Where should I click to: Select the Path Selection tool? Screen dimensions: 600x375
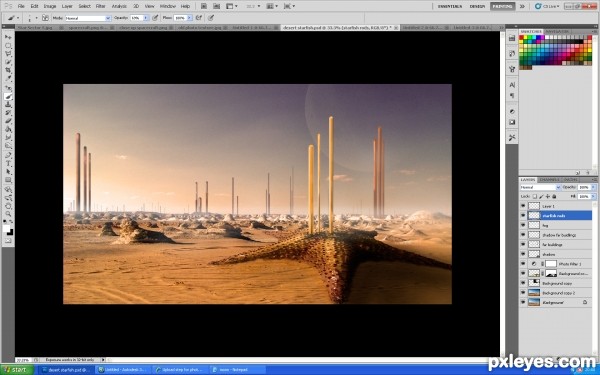click(8, 172)
